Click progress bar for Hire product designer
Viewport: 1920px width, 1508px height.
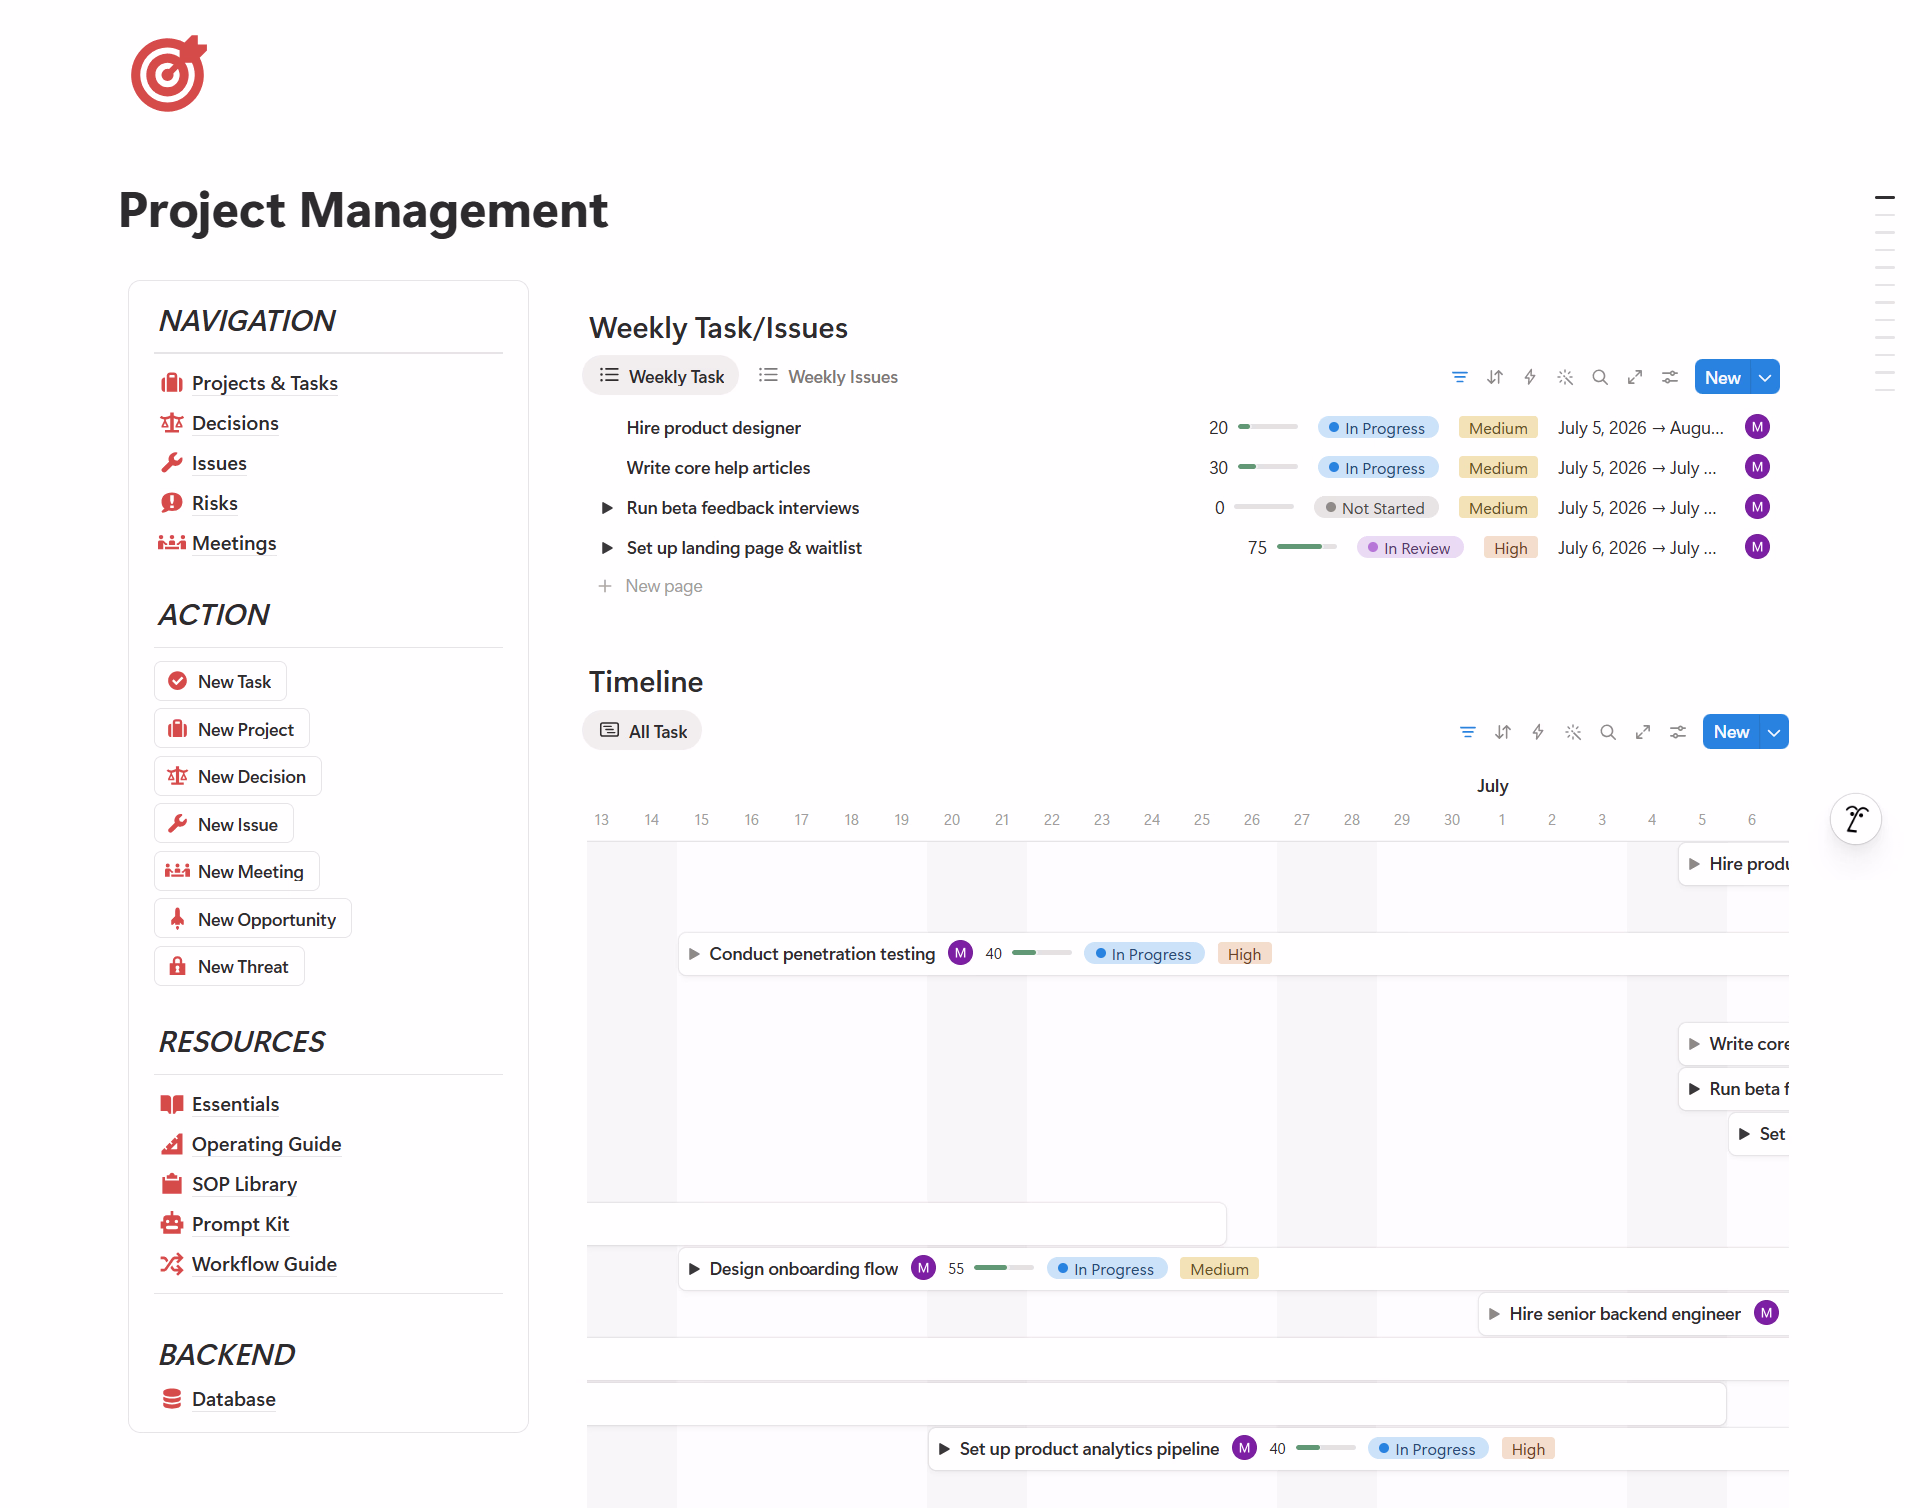click(x=1268, y=427)
